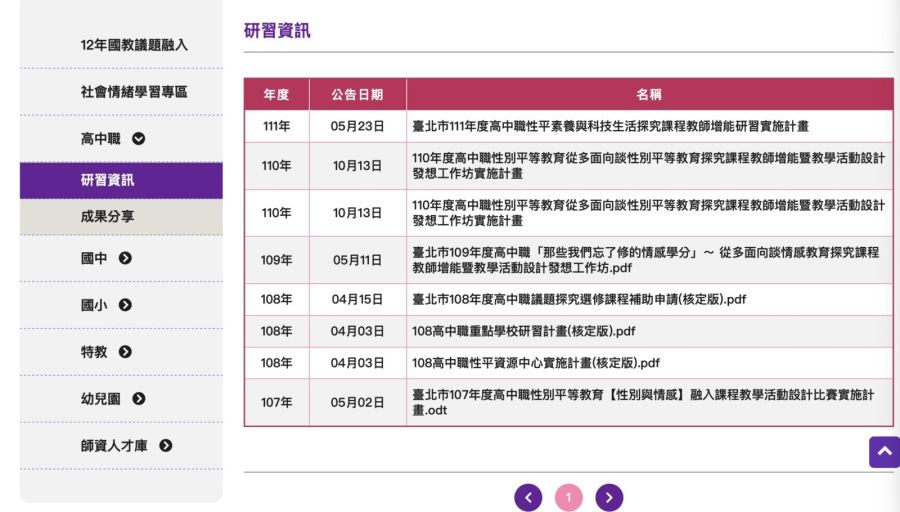Open 臺北市109年度高中職 情感學分 工作坊 pdf
Screen dimensions: 900x512
coord(645,260)
